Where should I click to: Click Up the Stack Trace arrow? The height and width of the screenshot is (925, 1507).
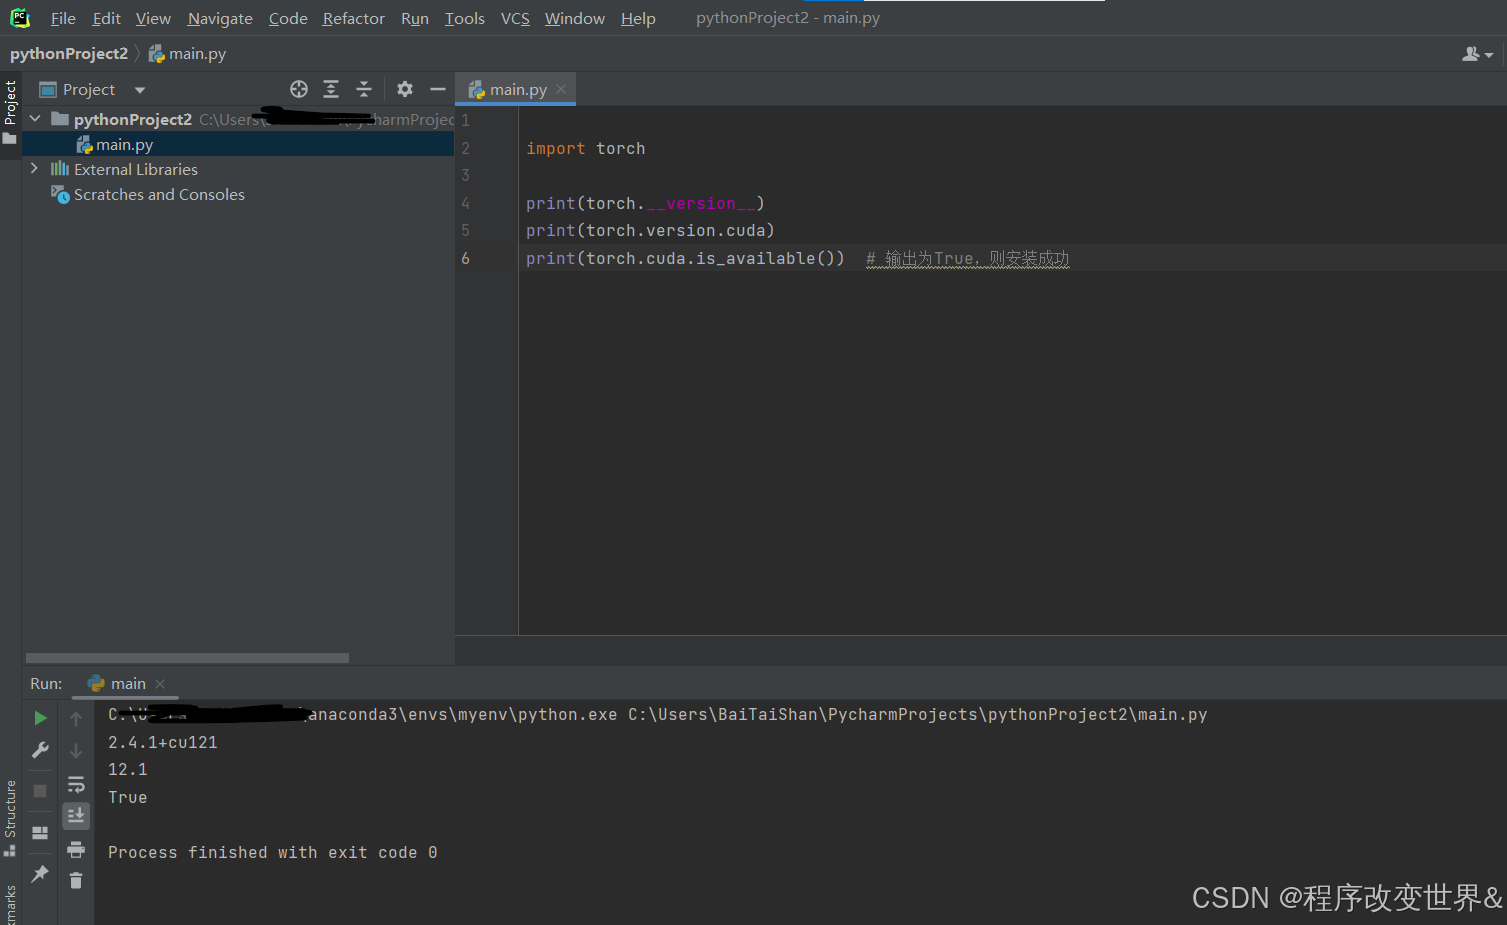click(x=76, y=718)
